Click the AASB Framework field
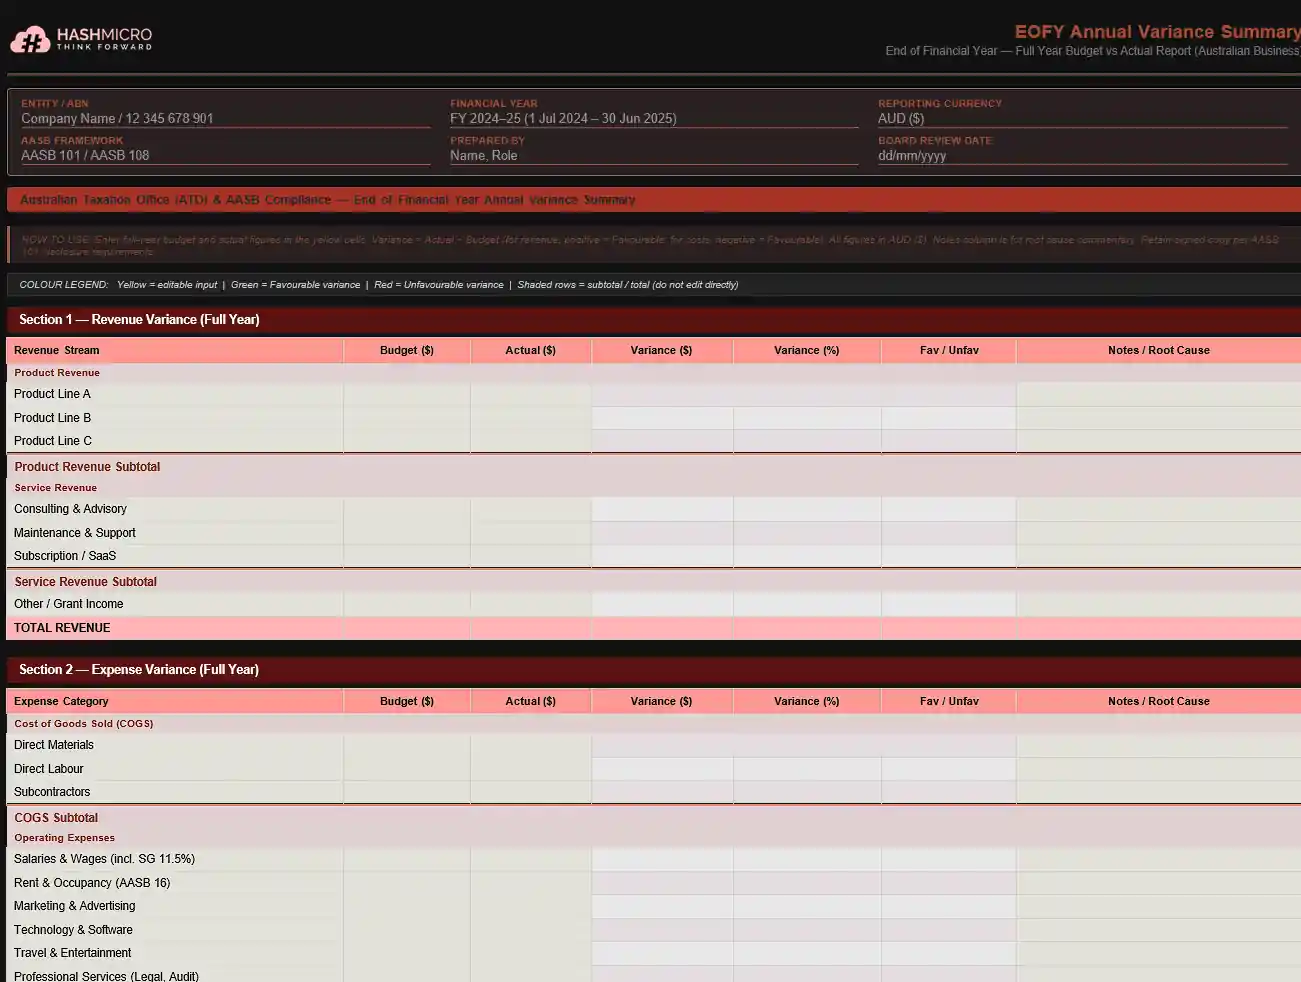Screen dimensions: 1301x982 tap(225, 156)
